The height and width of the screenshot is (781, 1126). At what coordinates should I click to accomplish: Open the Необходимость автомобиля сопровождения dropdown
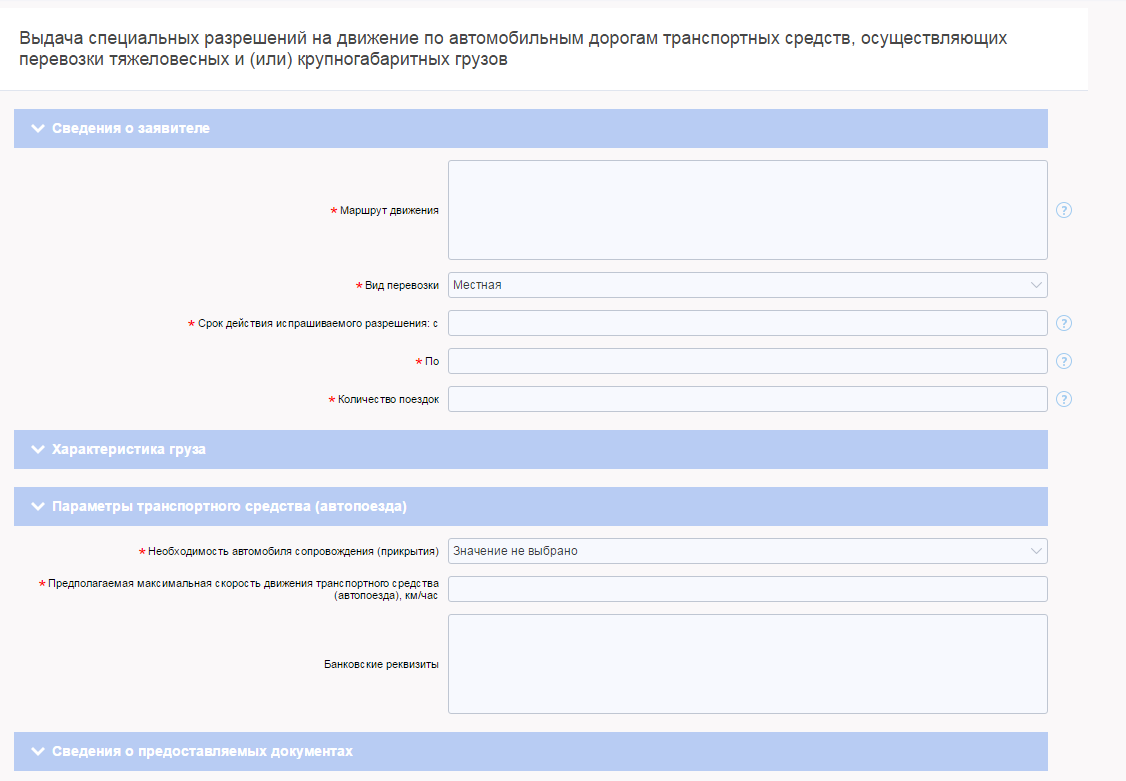point(747,551)
